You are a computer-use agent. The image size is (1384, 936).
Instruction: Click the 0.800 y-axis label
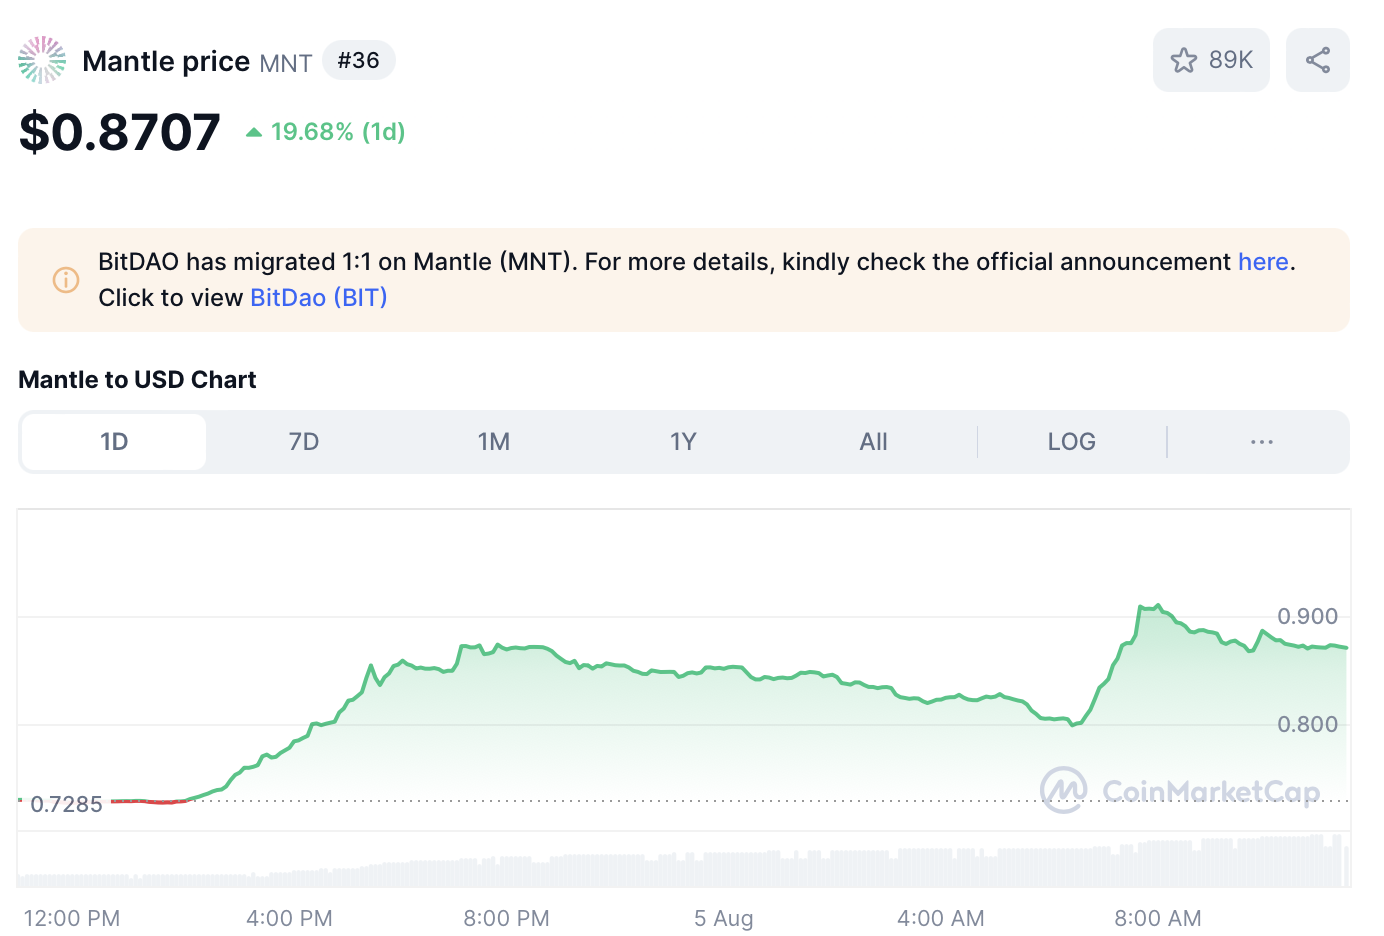[1308, 724]
